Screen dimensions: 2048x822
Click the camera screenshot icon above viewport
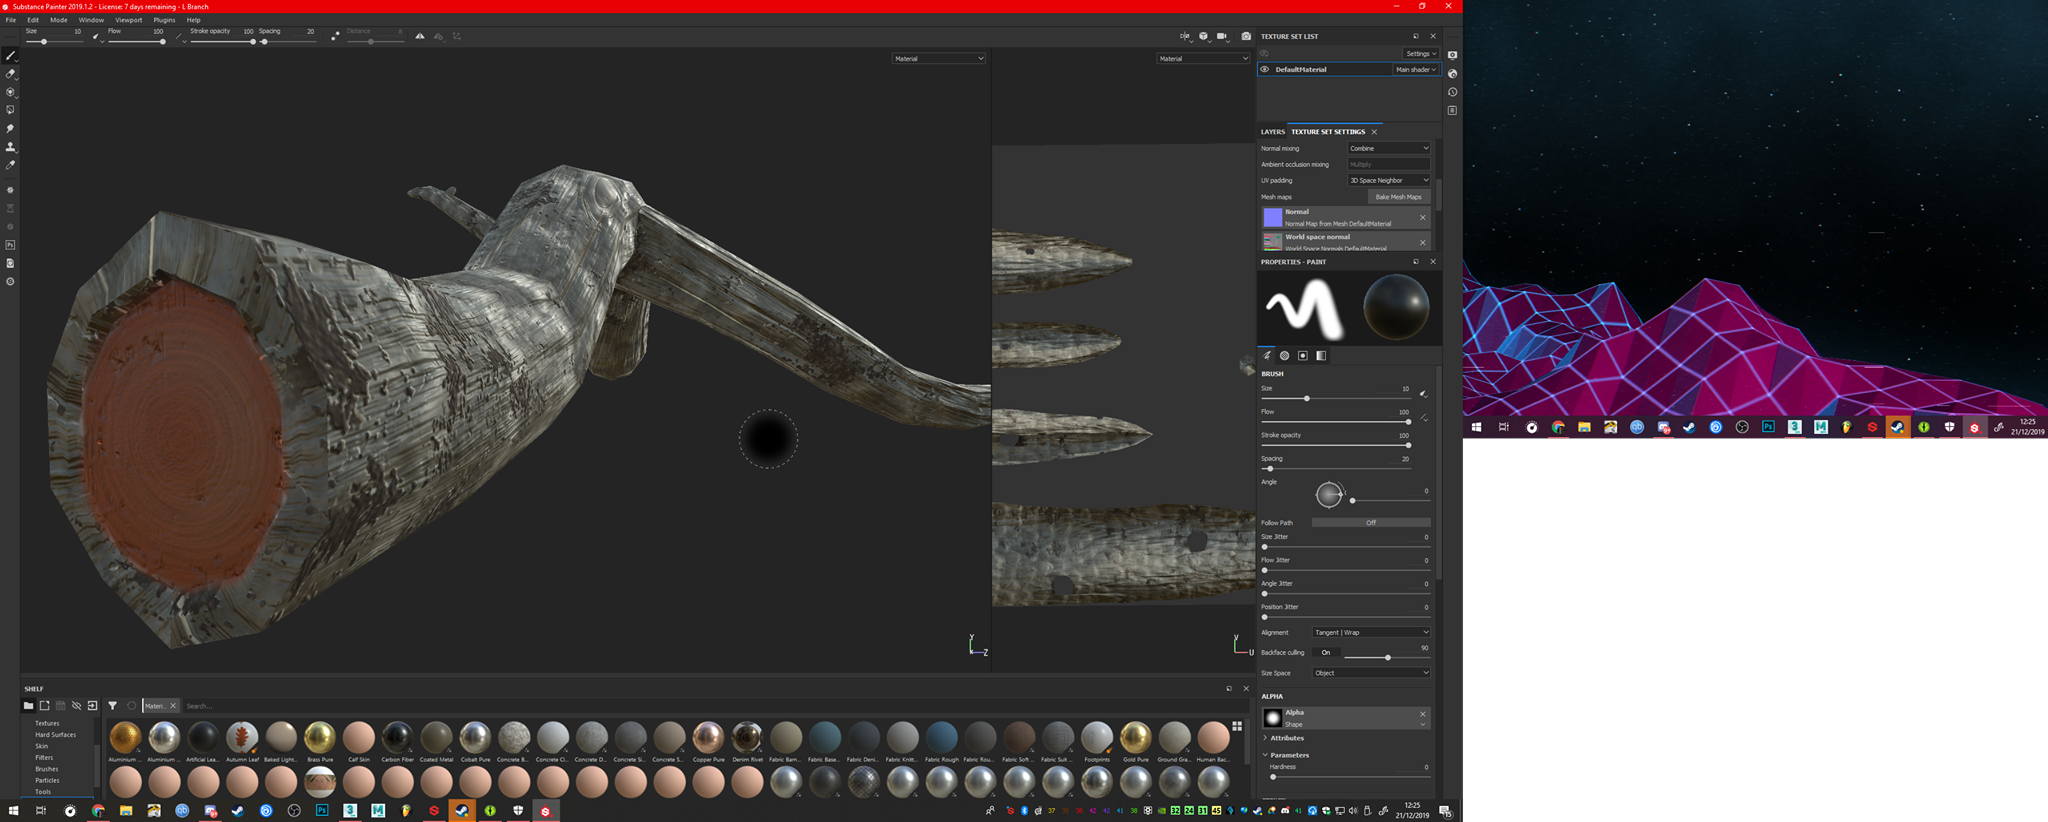[1246, 36]
